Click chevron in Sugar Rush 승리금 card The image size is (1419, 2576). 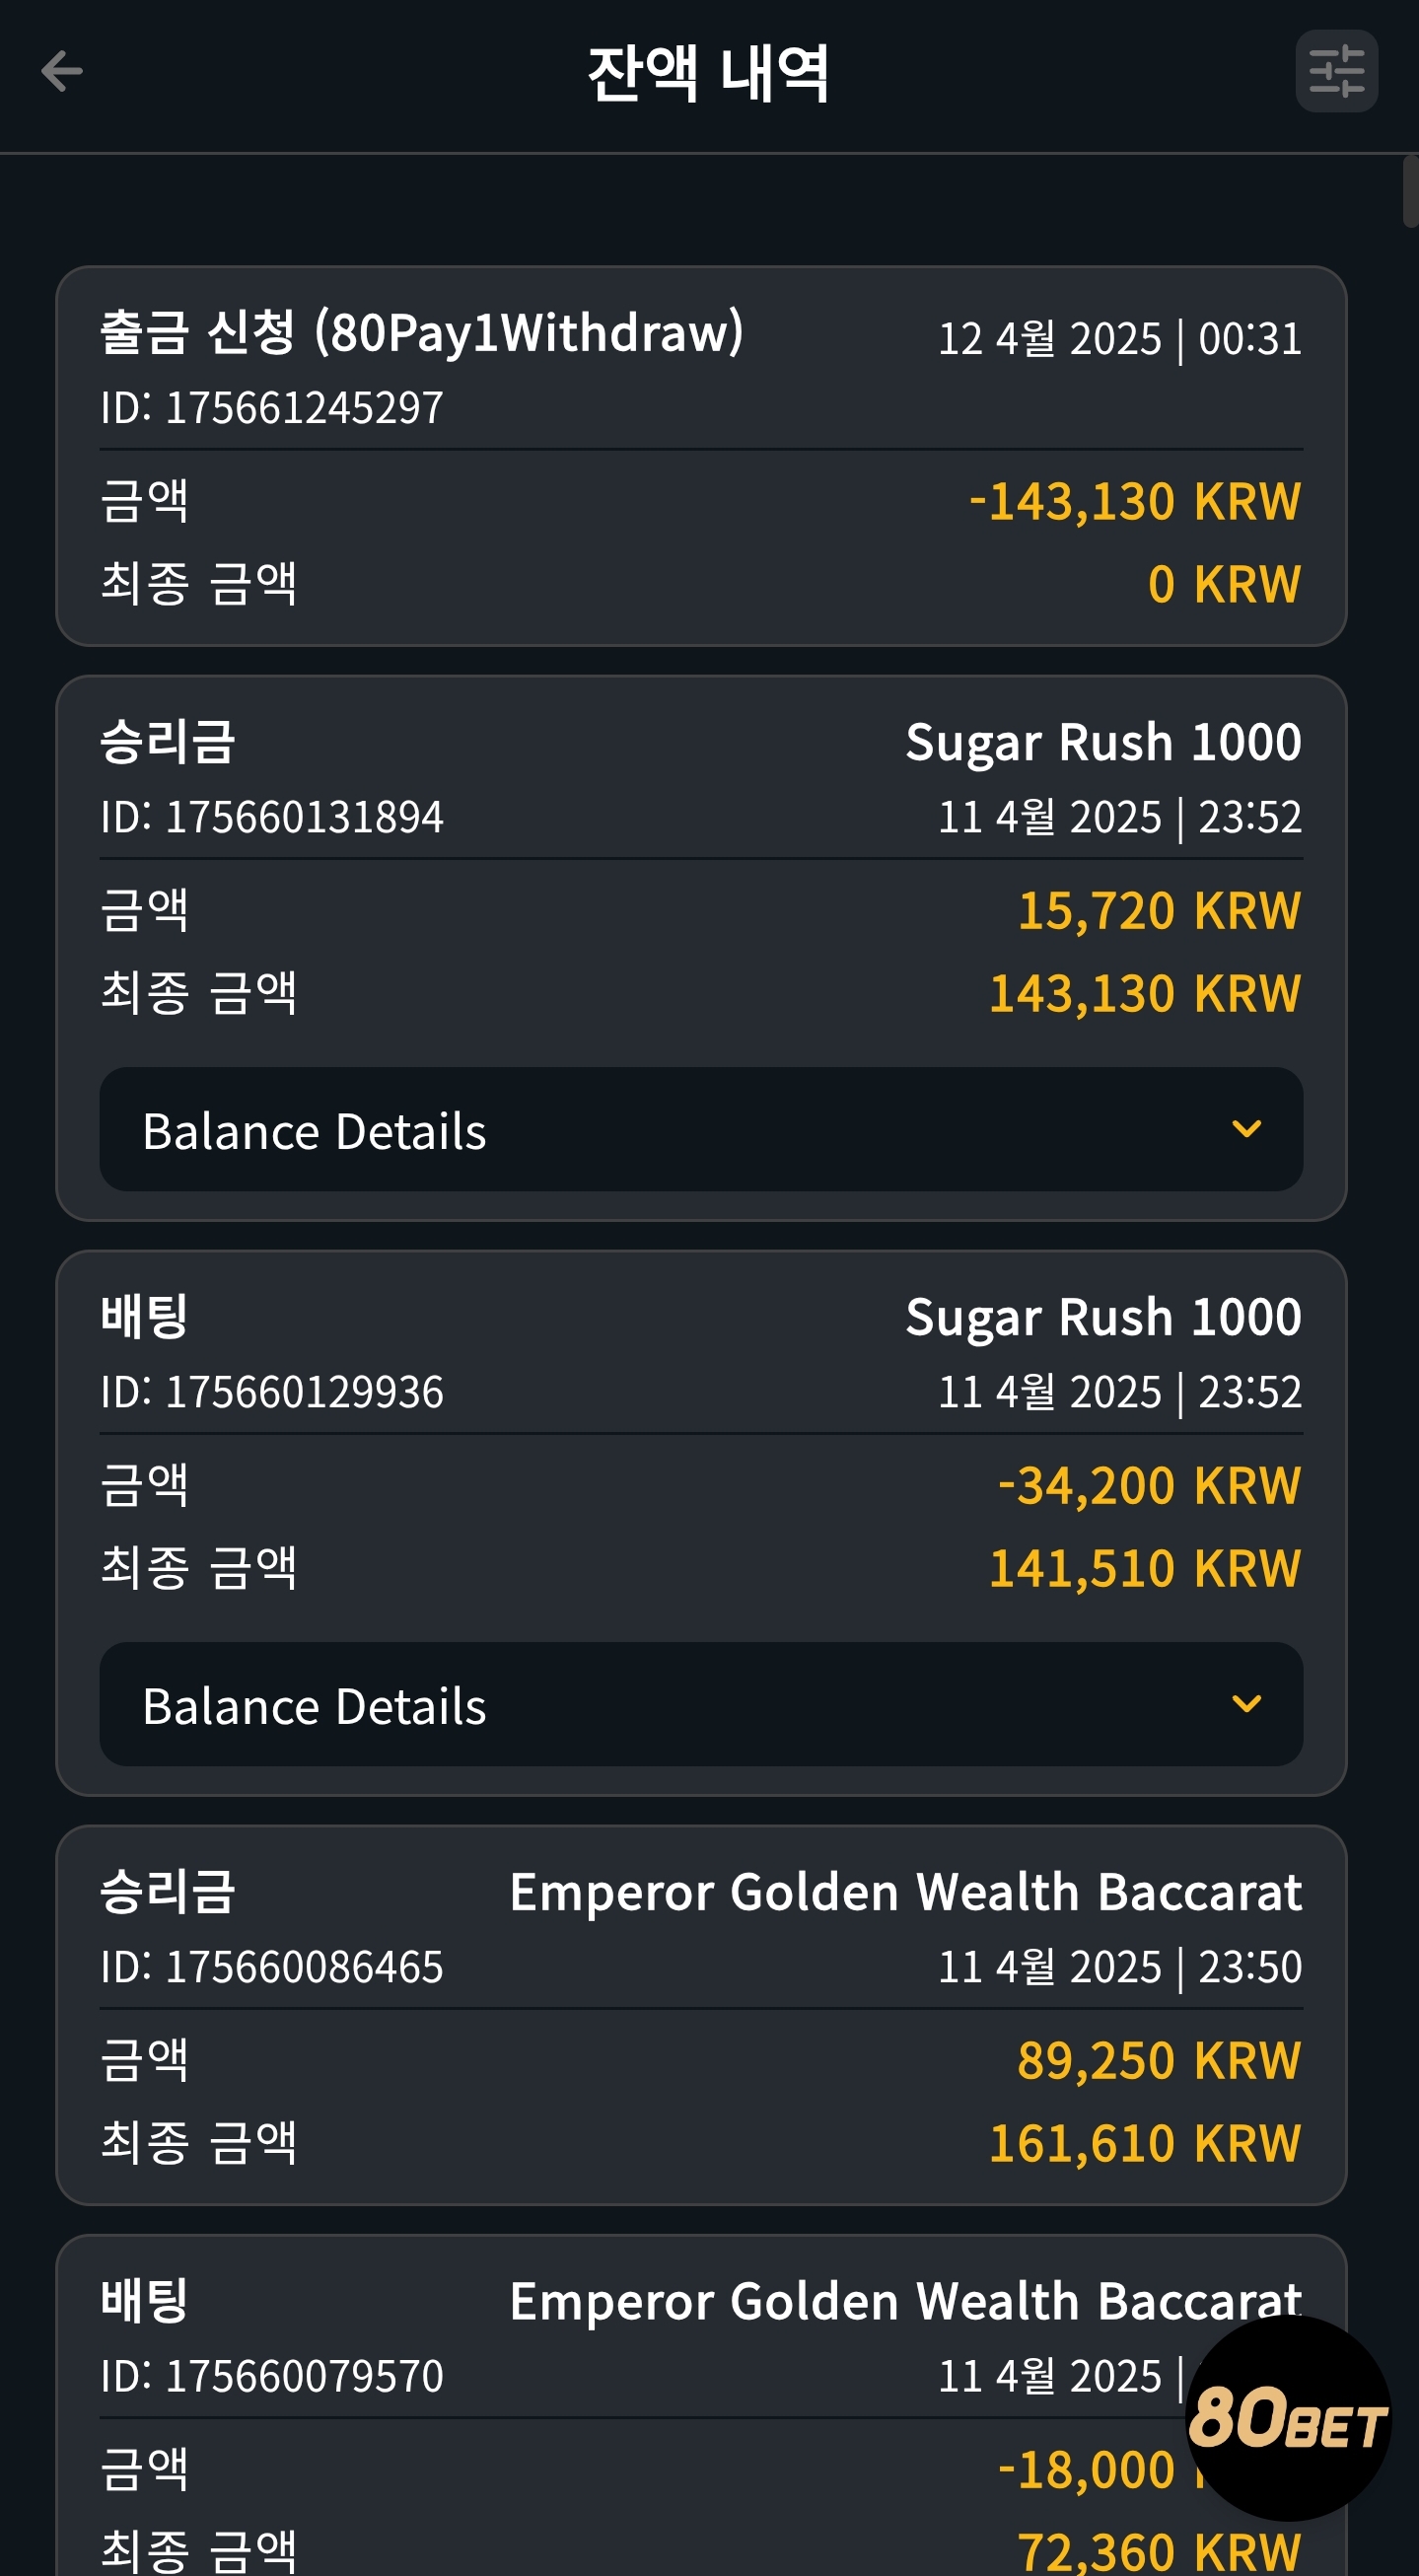[1246, 1129]
